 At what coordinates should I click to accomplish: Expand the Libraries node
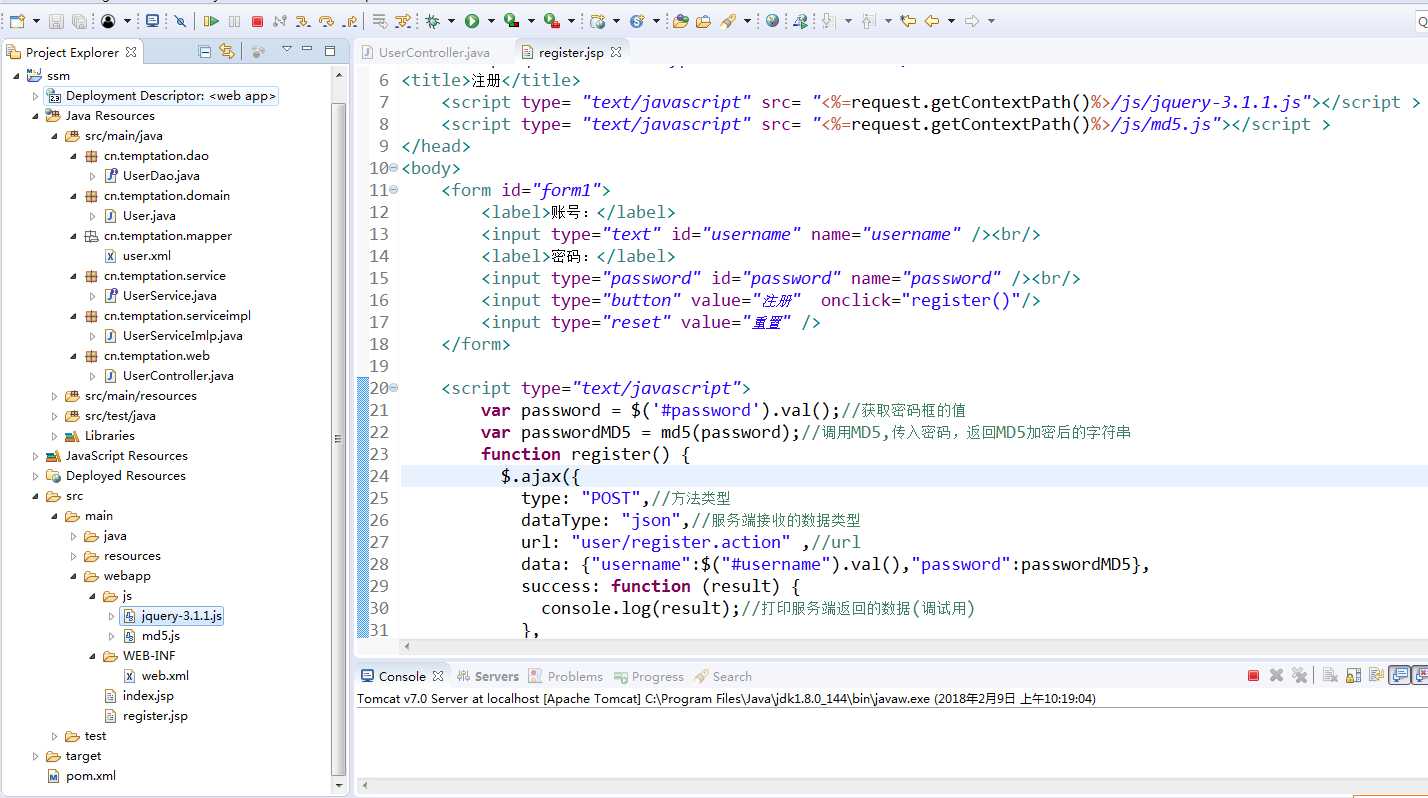tap(55, 436)
